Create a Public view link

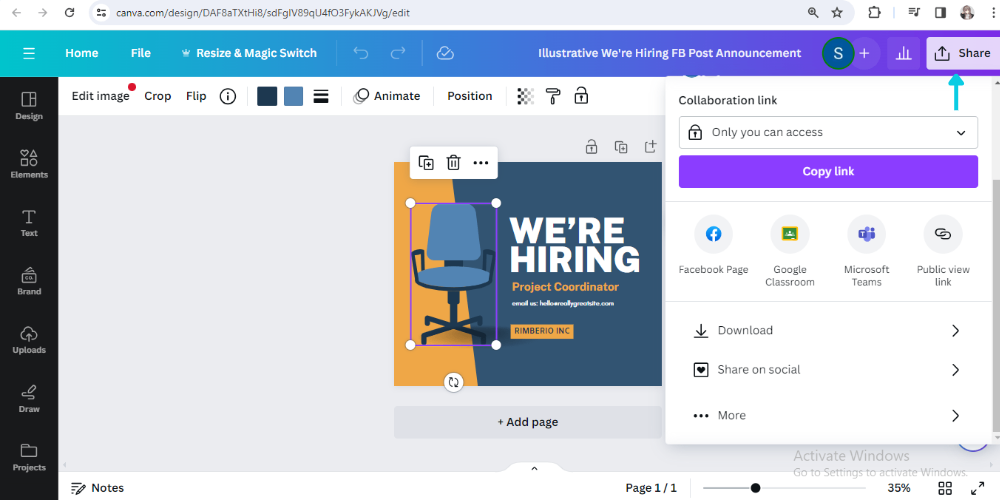(943, 251)
